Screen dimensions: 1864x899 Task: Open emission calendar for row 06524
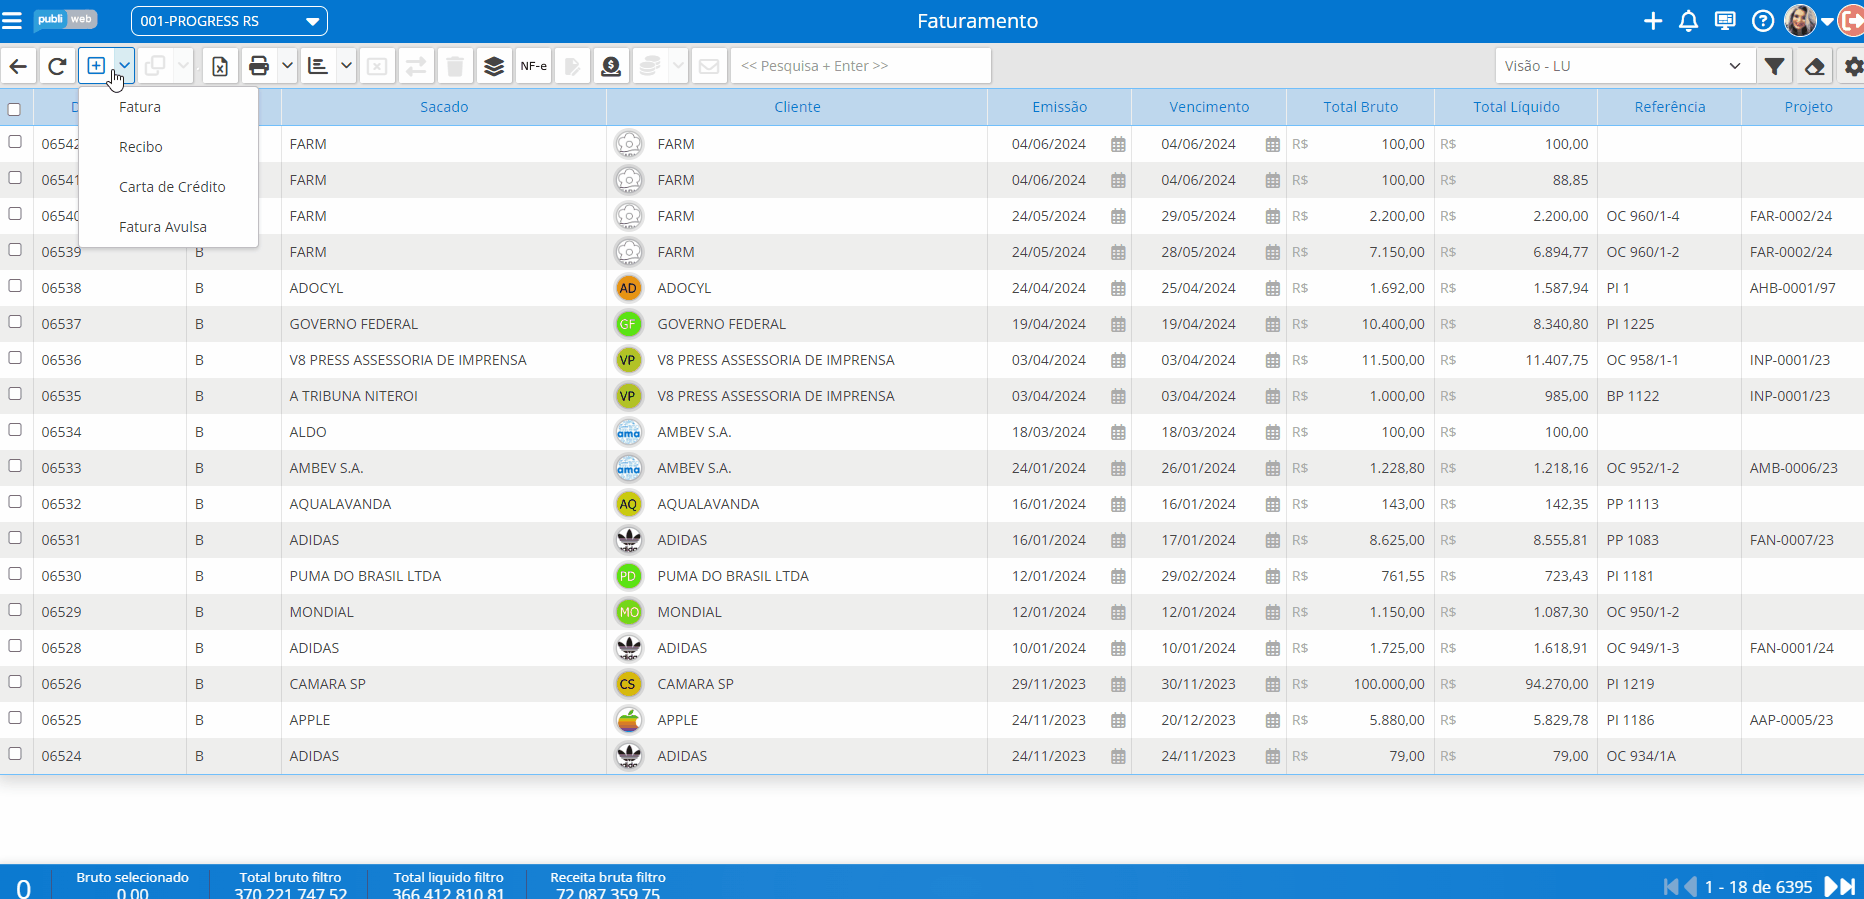pyautogui.click(x=1118, y=757)
